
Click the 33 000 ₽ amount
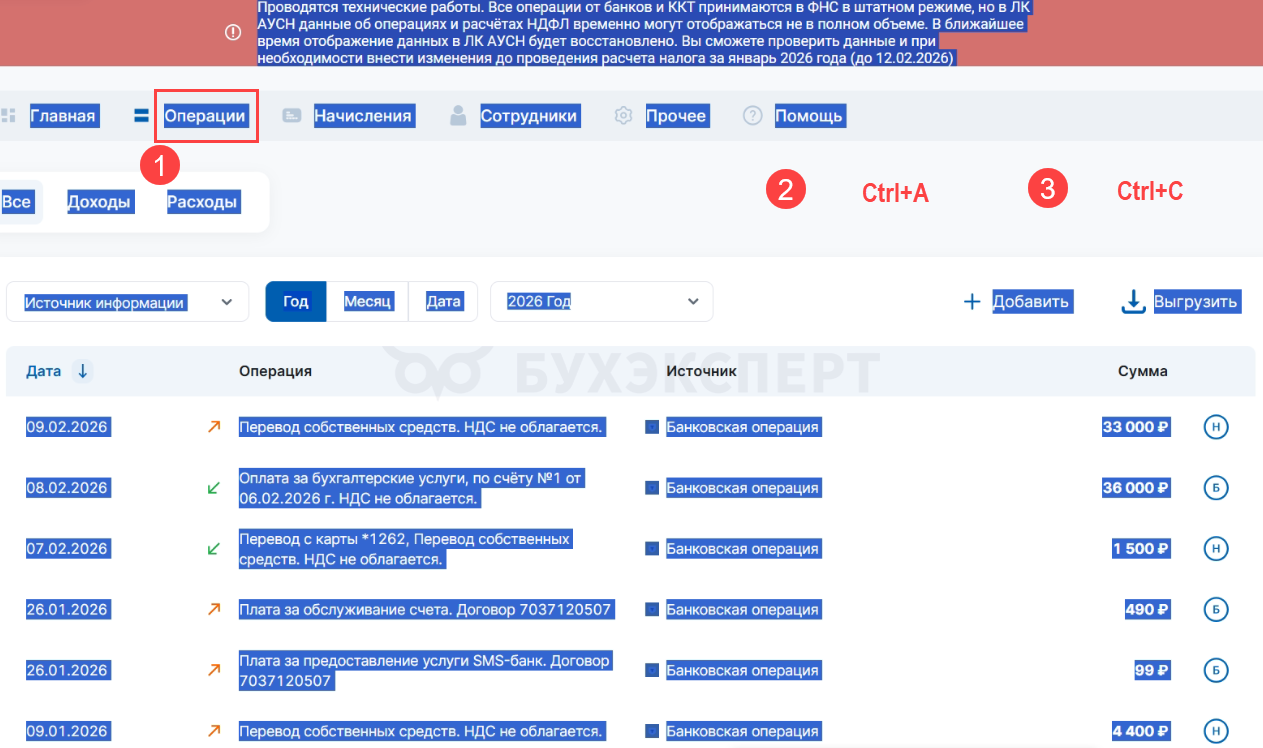[x=1136, y=427]
